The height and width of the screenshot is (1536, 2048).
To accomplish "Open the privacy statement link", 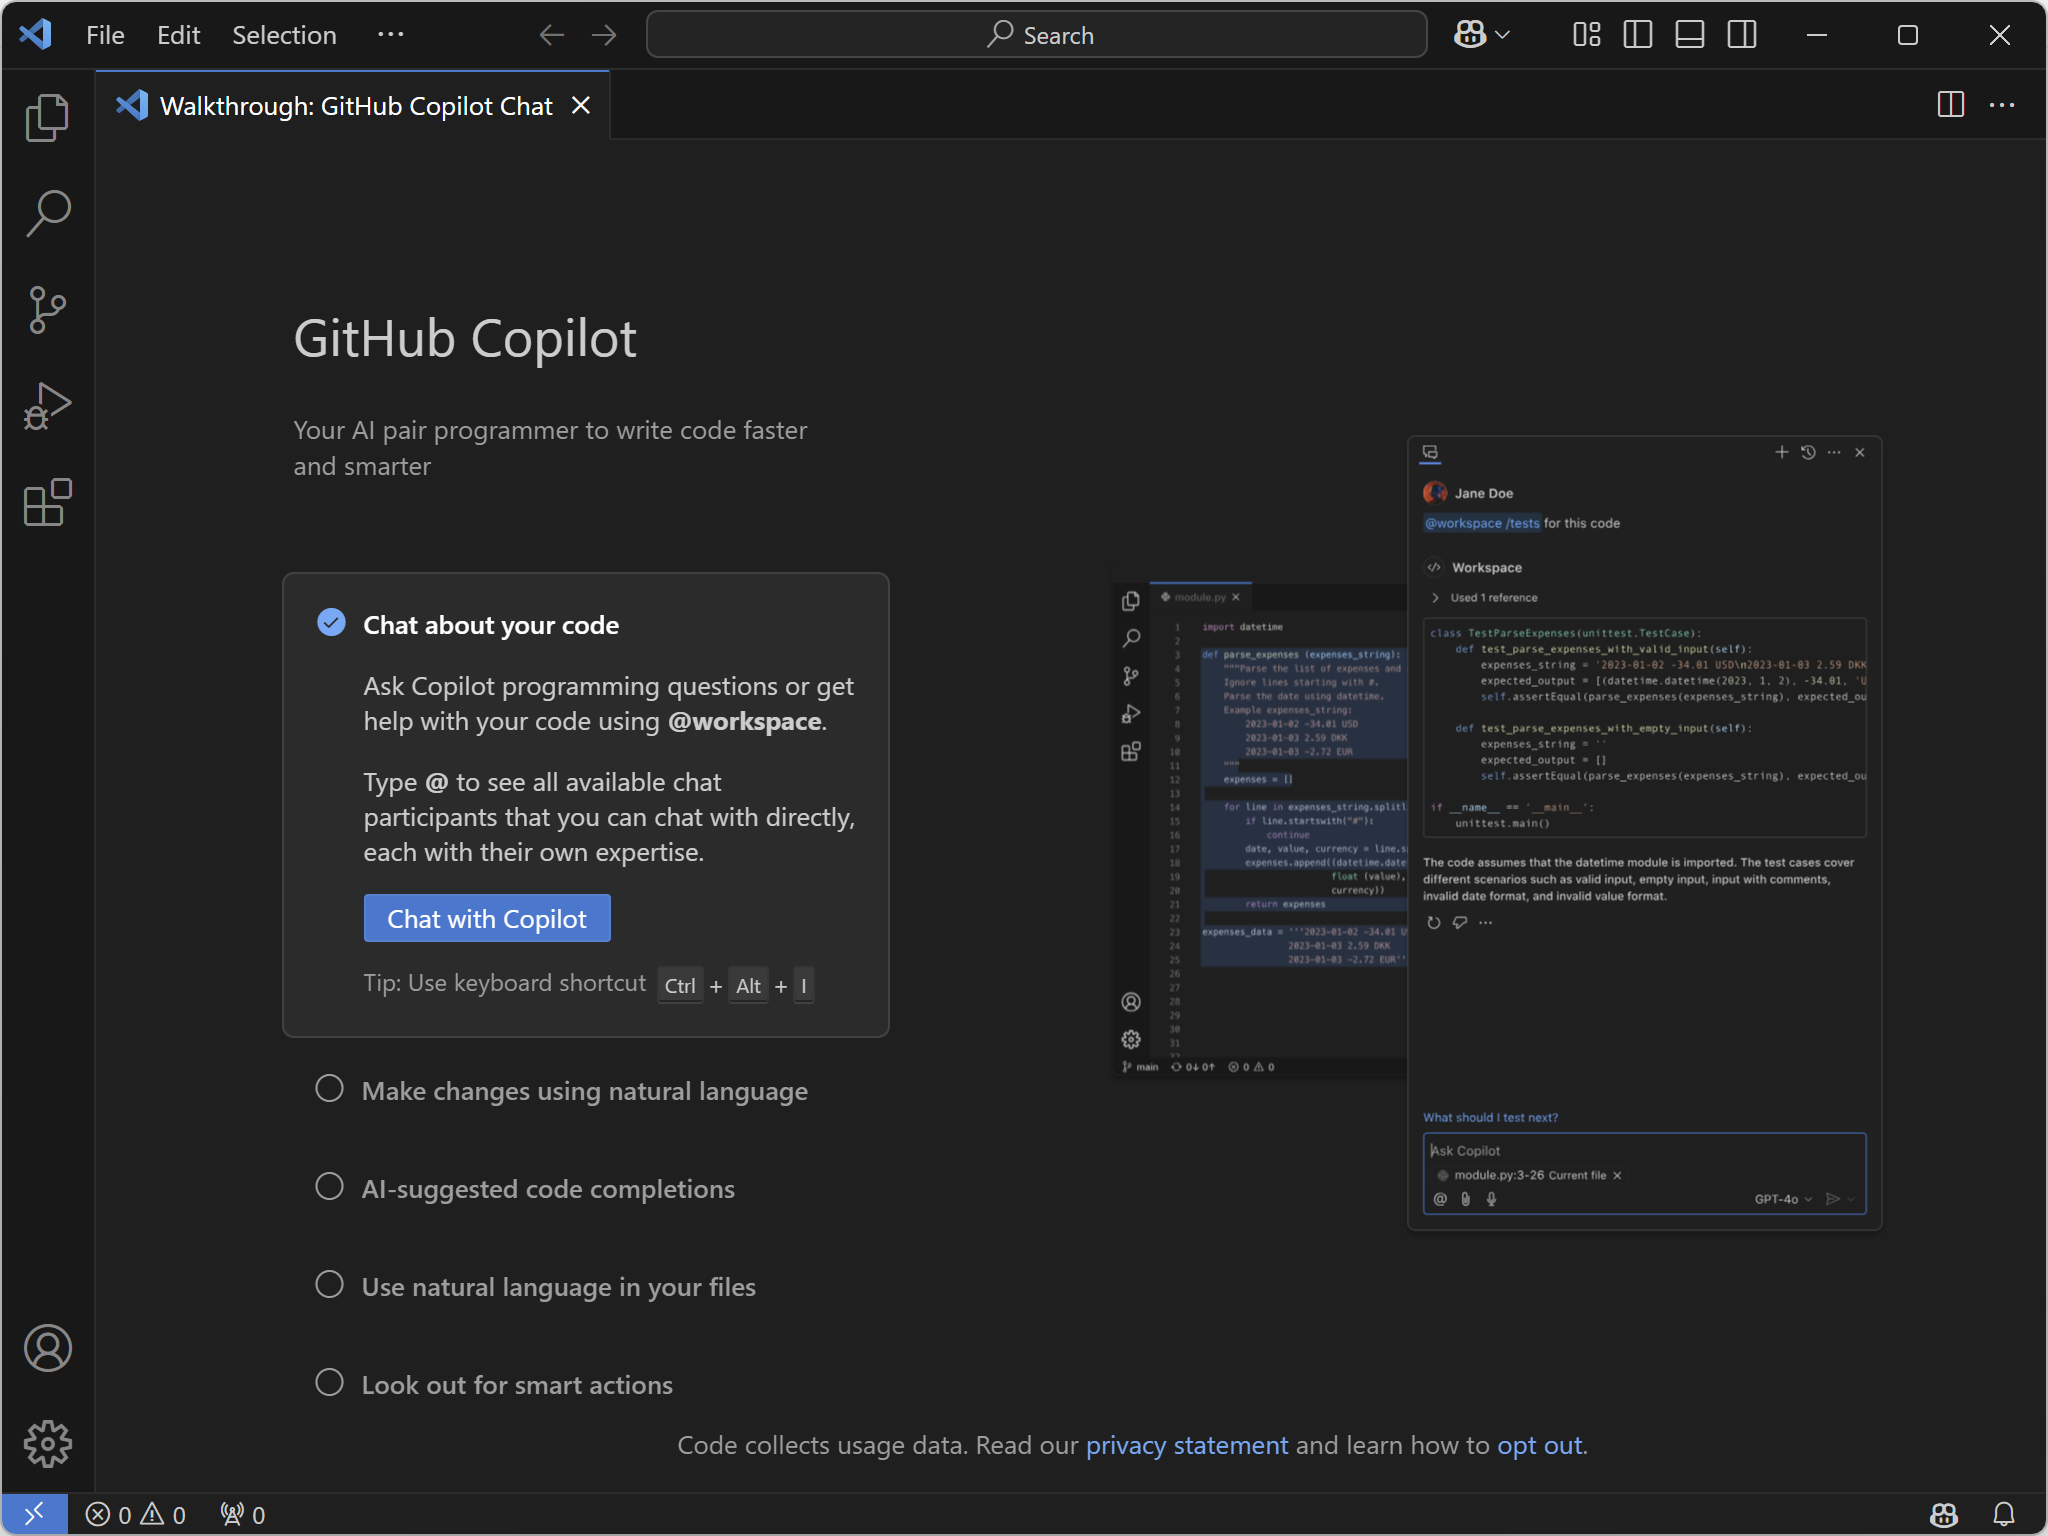I will click(1186, 1445).
